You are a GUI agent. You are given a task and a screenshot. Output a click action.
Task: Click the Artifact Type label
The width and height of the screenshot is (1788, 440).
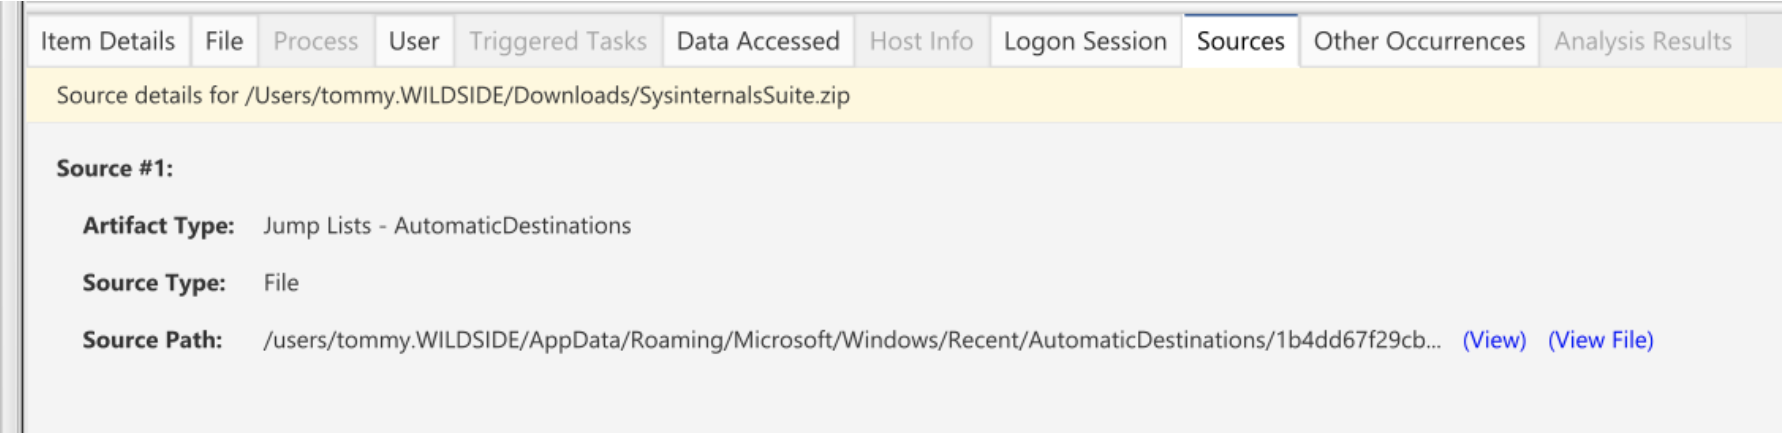click(x=158, y=226)
